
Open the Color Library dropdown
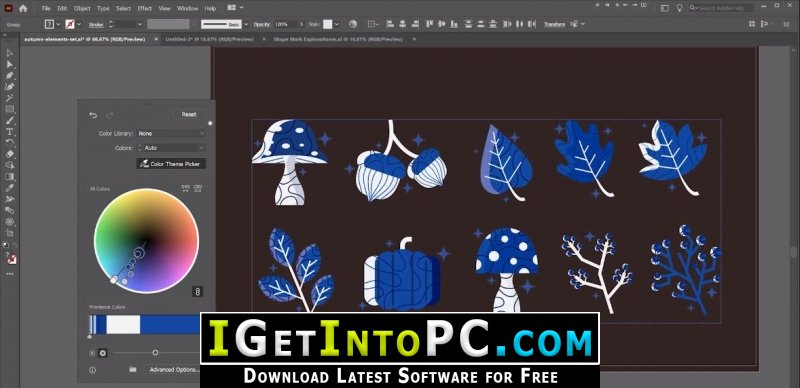(171, 133)
